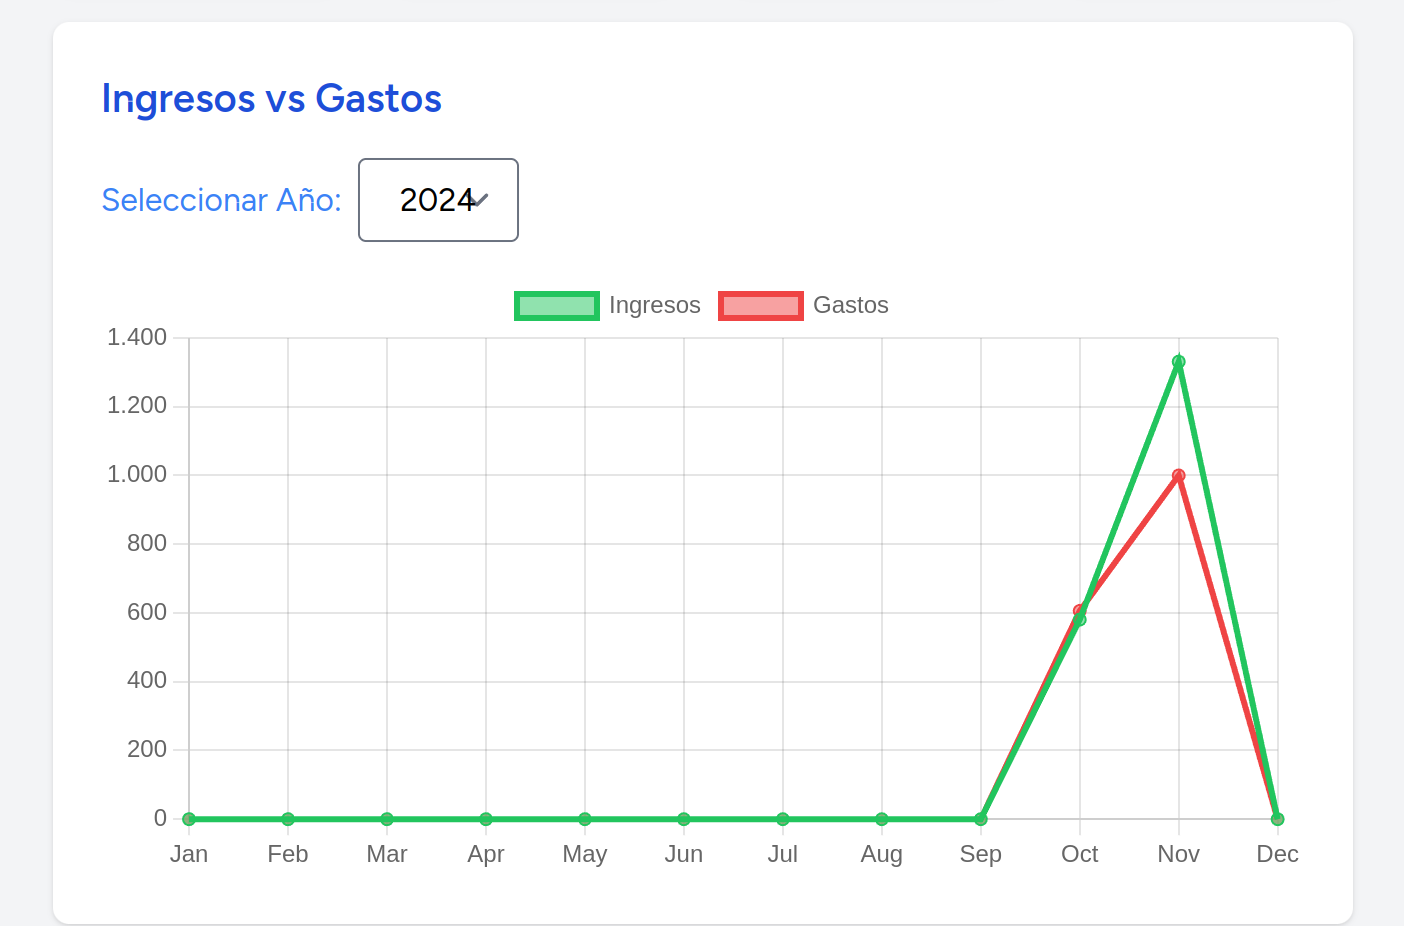Toggle the Ingresos legend green swatch

pos(557,306)
